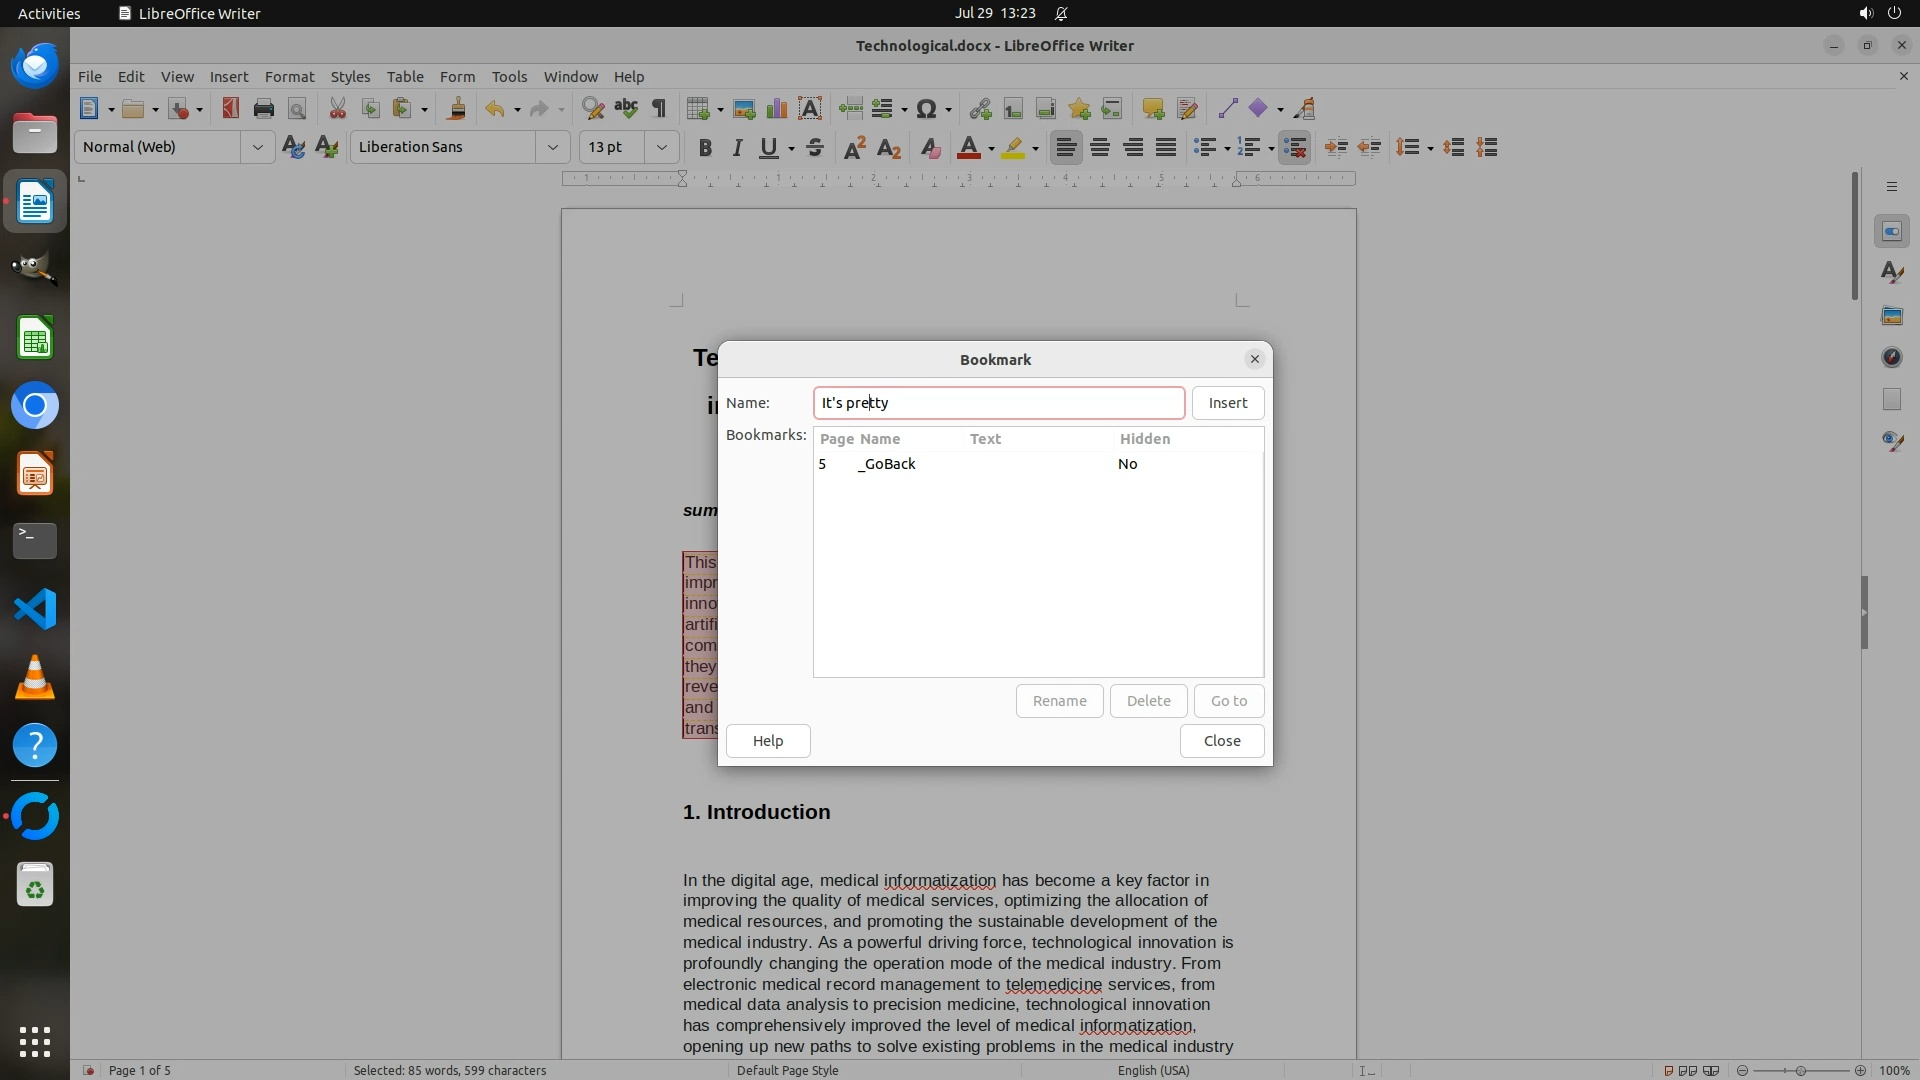Click the Insert Image toolbar icon
The image size is (1920, 1080).
(x=743, y=109)
